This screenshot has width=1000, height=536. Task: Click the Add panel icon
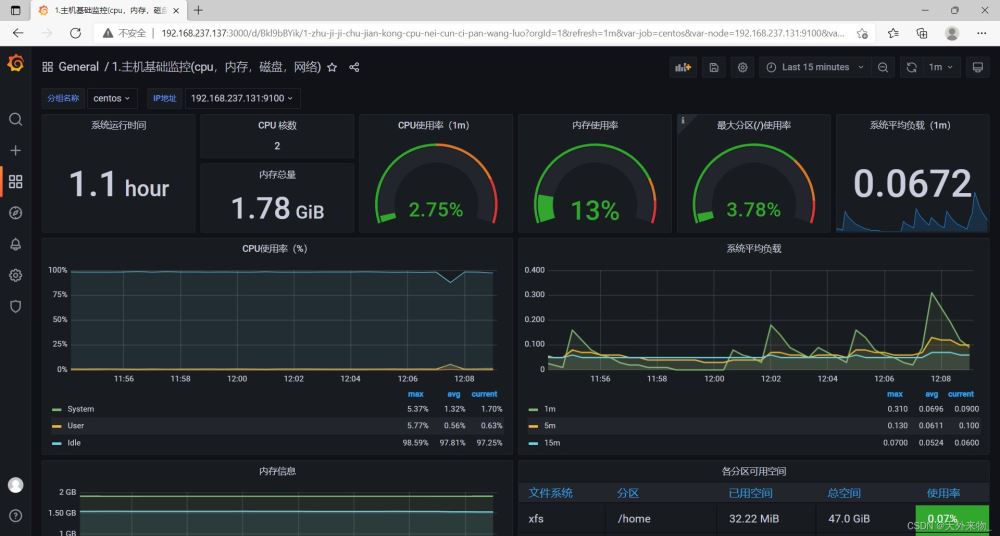[x=683, y=67]
